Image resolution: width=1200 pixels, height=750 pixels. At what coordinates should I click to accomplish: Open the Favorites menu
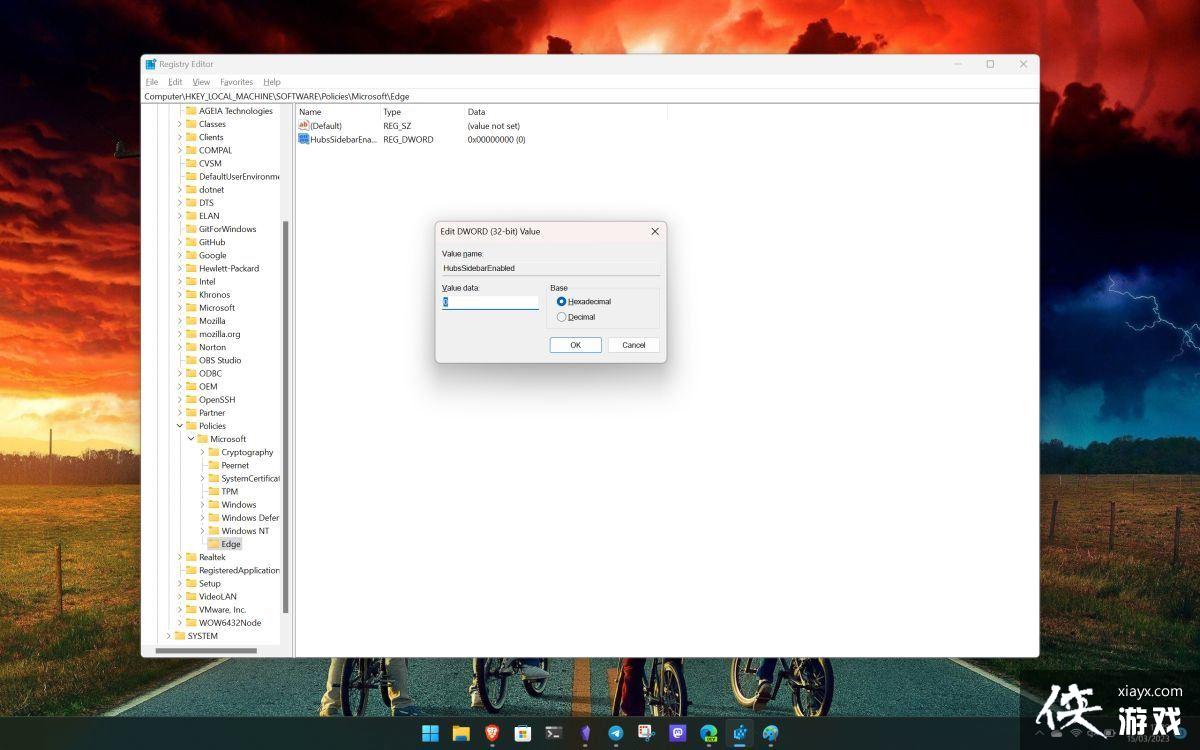click(236, 82)
